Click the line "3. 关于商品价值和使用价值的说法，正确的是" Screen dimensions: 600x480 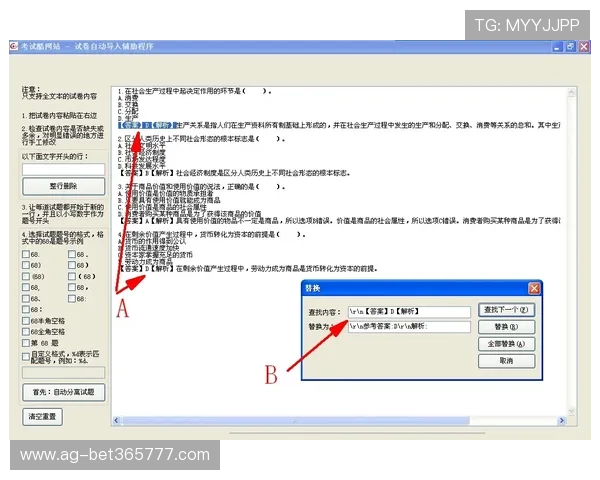[201, 187]
